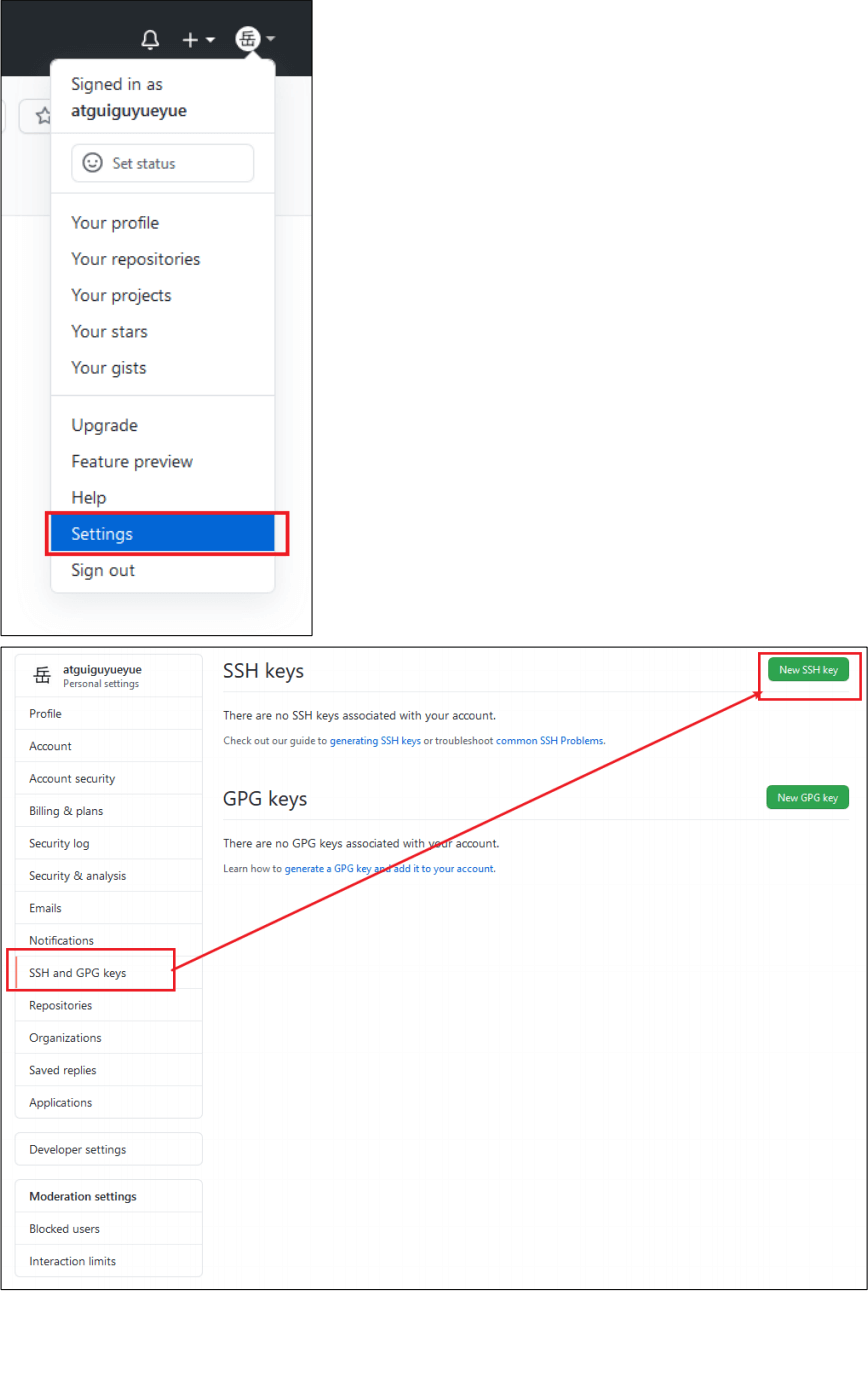Viewport: 868px width, 1395px height.
Task: Open Feature preview menu item
Action: pyautogui.click(x=162, y=461)
